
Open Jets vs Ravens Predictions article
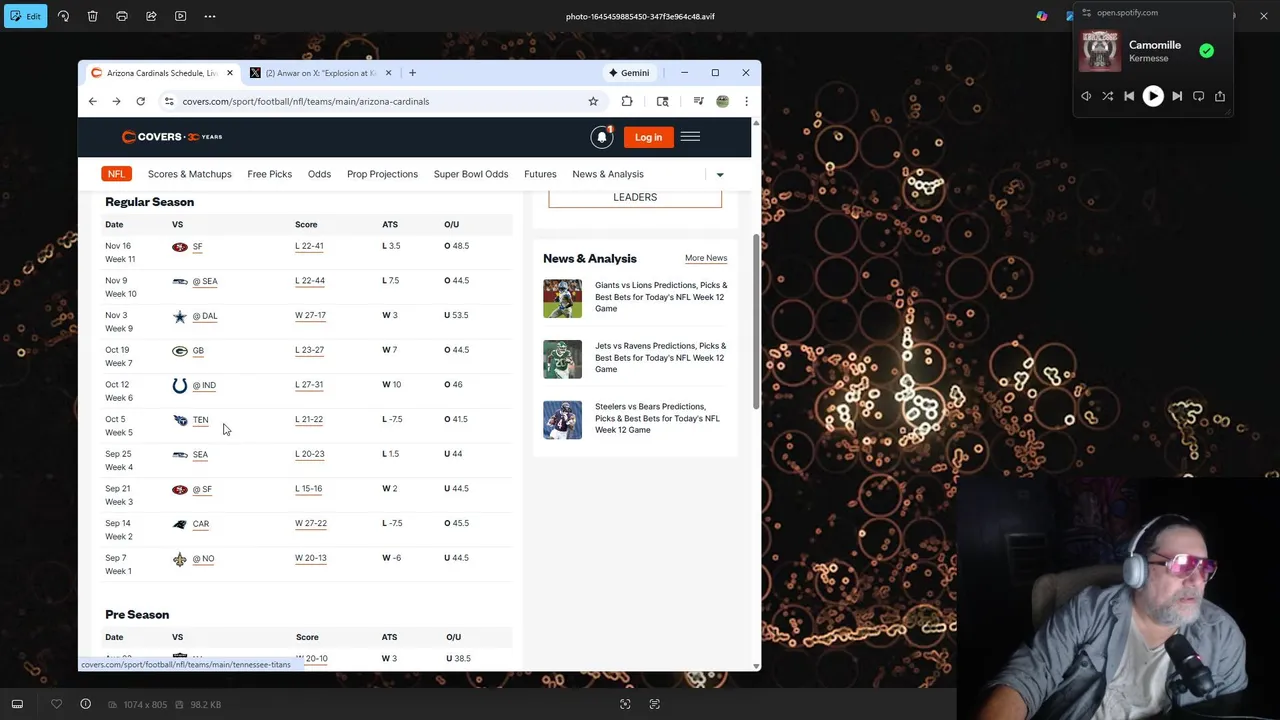(660, 357)
